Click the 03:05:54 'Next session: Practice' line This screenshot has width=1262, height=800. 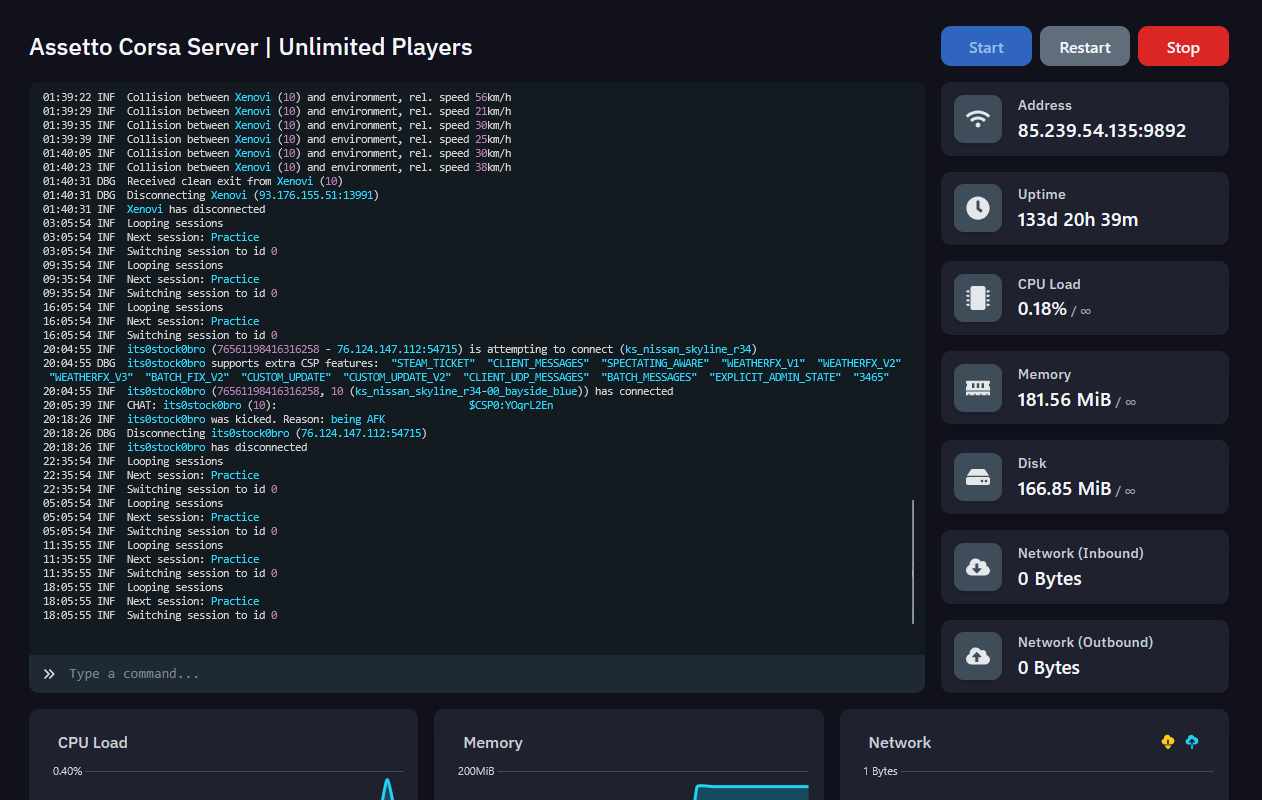point(151,237)
